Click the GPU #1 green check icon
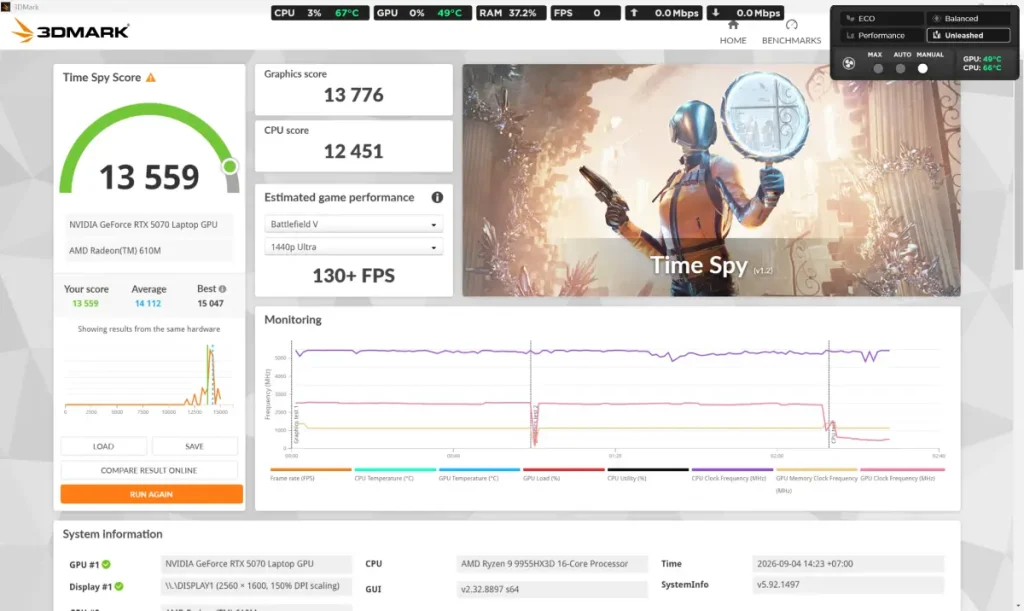Screen dimensions: 1024x611 tap(106, 564)
